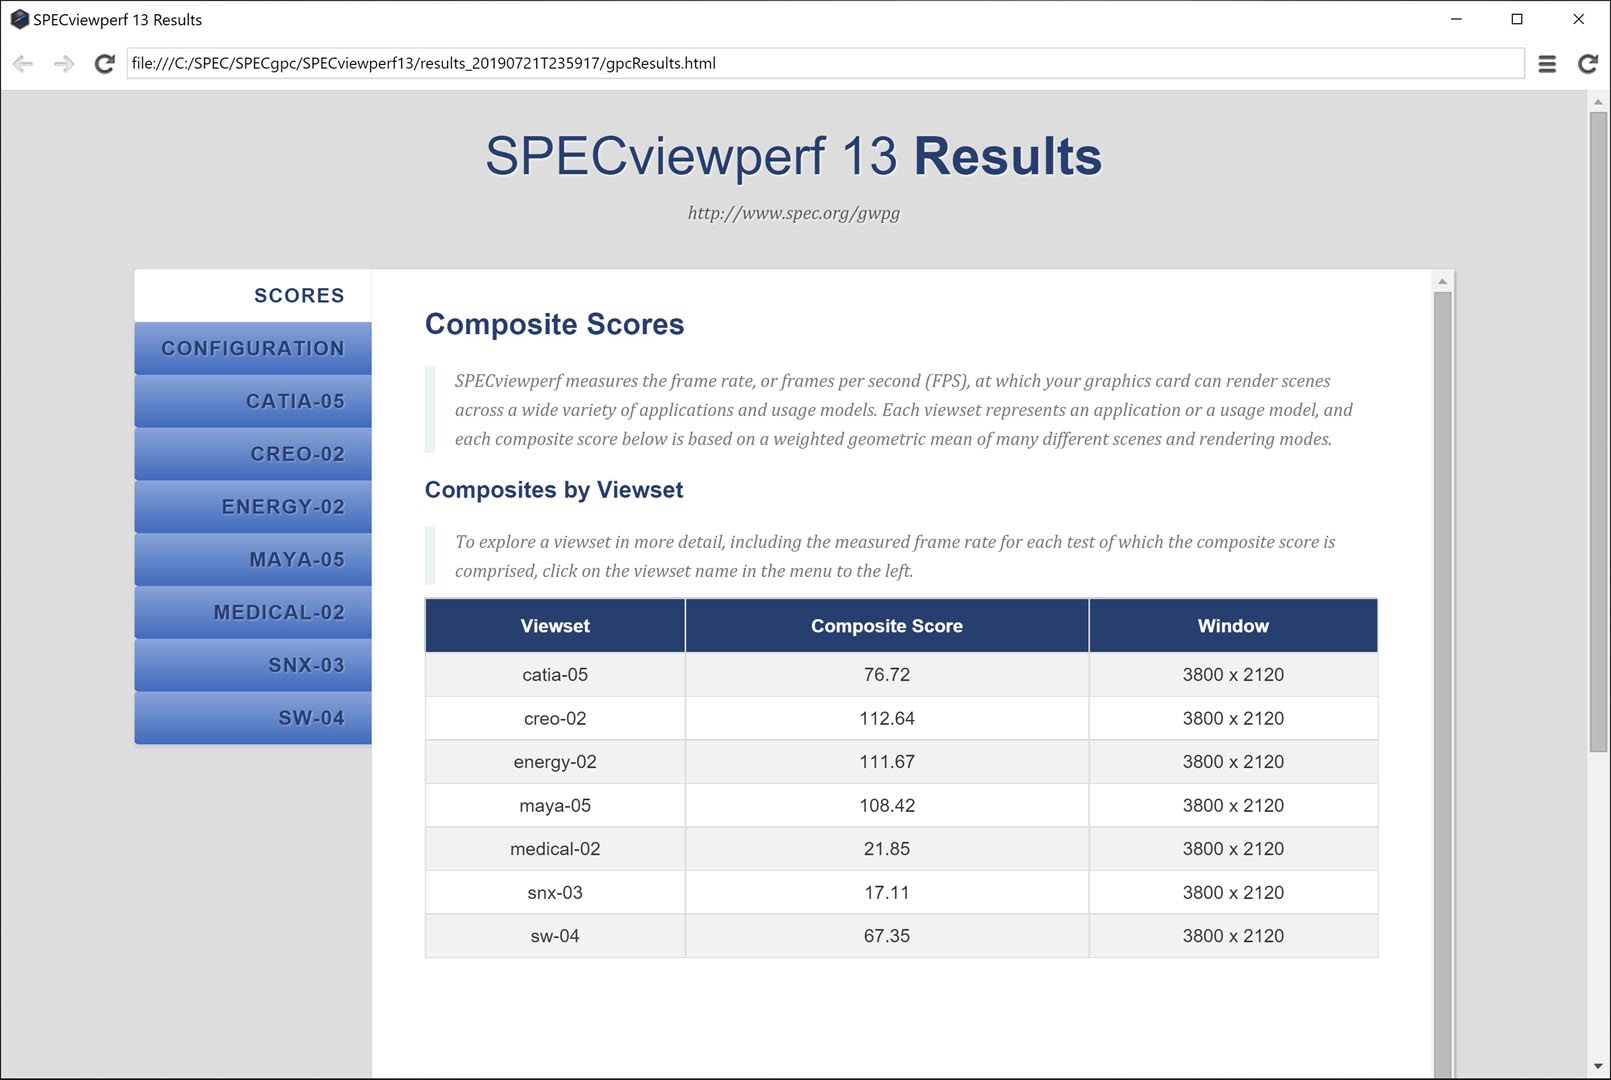Viewport: 1611px width, 1080px height.
Task: Follow the http://www.spec.org/gwpg link
Action: tap(794, 213)
